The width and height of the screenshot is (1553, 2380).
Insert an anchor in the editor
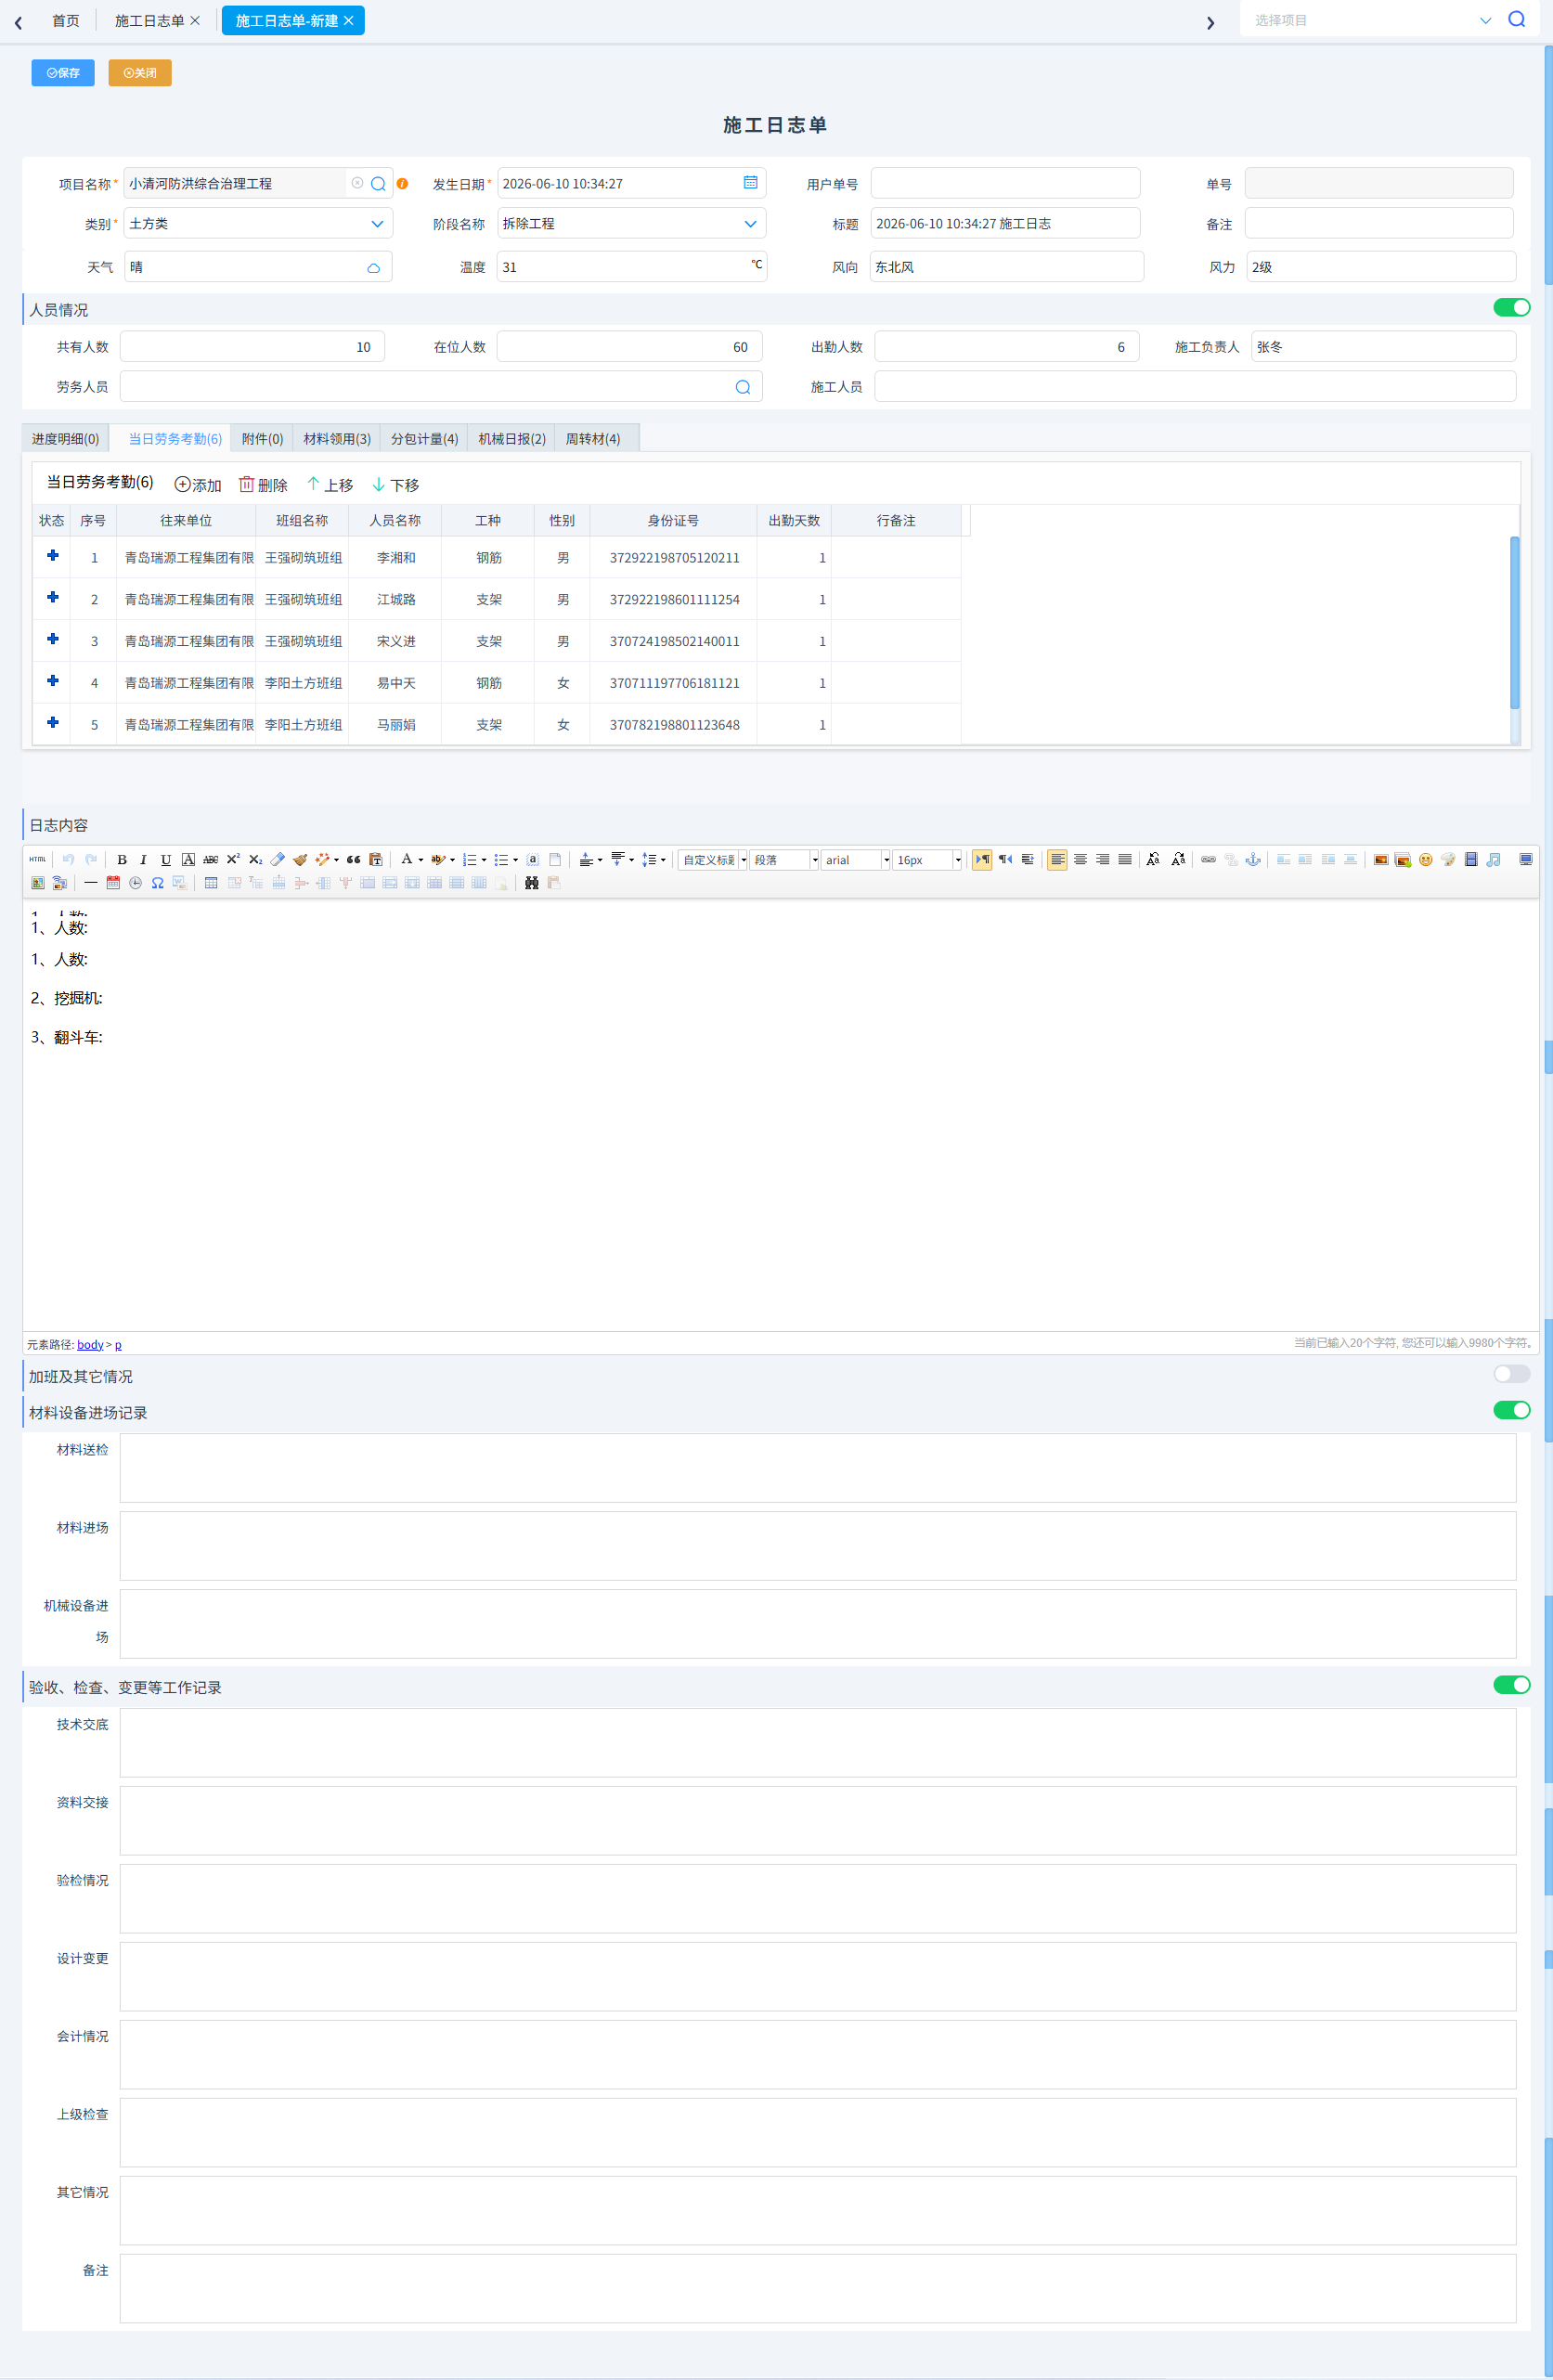point(1253,860)
